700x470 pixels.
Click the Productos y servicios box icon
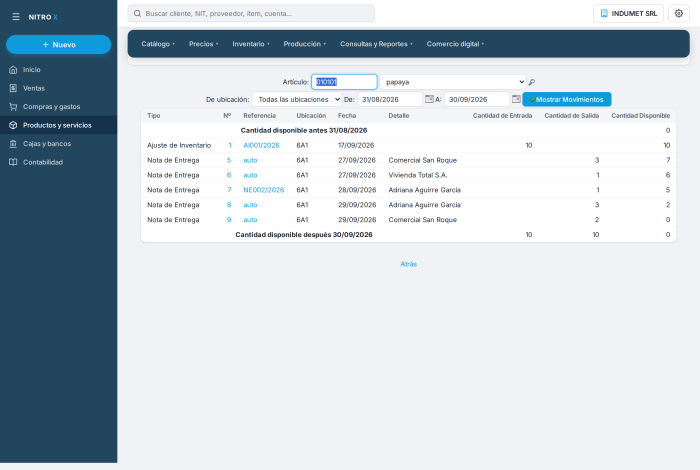[13, 125]
